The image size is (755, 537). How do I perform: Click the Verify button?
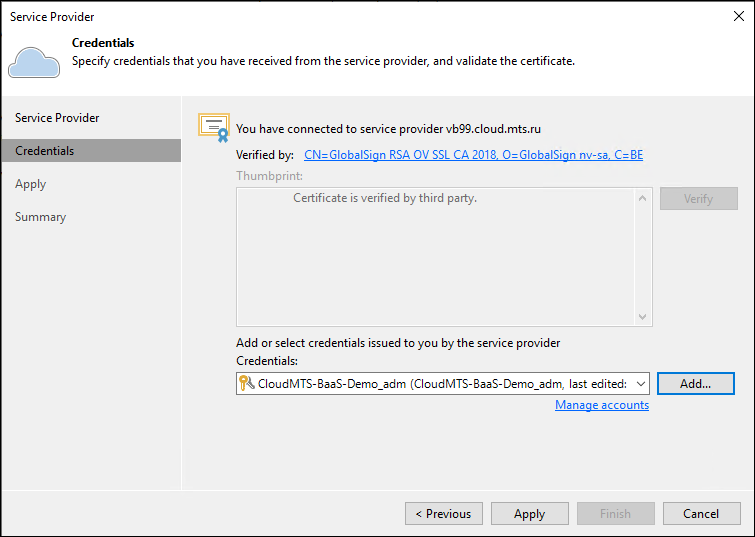pyautogui.click(x=697, y=198)
